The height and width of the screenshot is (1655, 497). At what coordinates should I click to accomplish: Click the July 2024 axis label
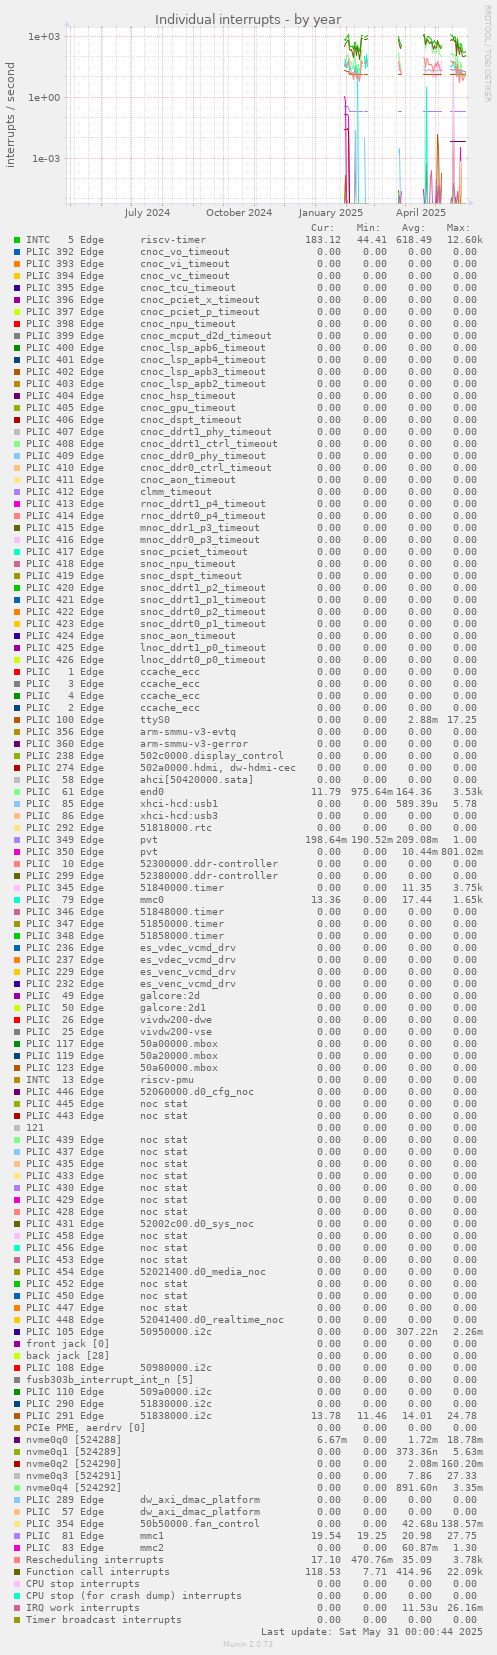pyautogui.click(x=147, y=213)
